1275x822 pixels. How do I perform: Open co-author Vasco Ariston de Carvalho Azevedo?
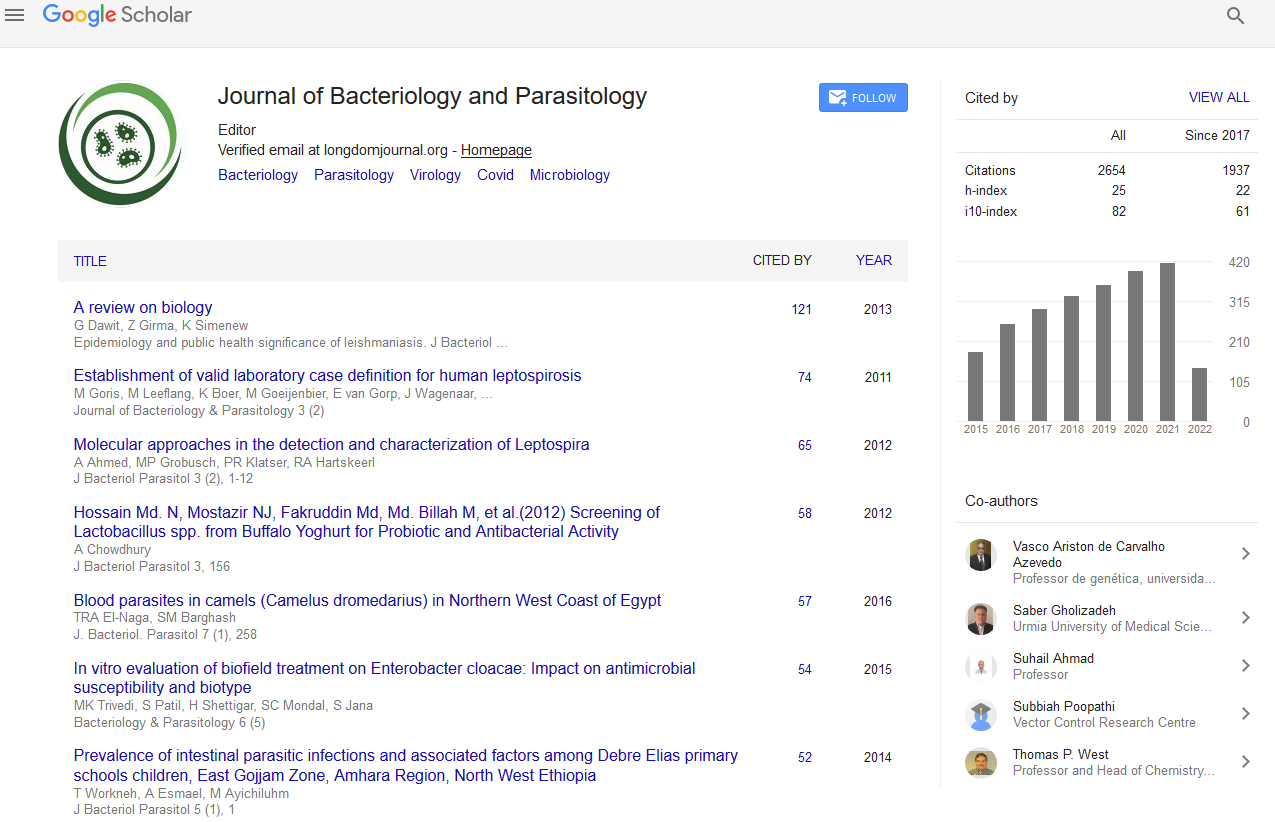pyautogui.click(x=1088, y=554)
